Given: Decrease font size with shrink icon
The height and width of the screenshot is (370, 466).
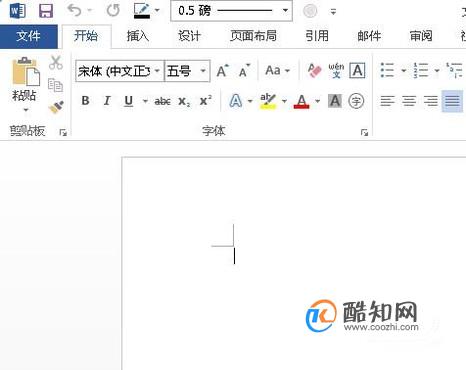Looking at the screenshot, I should pos(245,71).
